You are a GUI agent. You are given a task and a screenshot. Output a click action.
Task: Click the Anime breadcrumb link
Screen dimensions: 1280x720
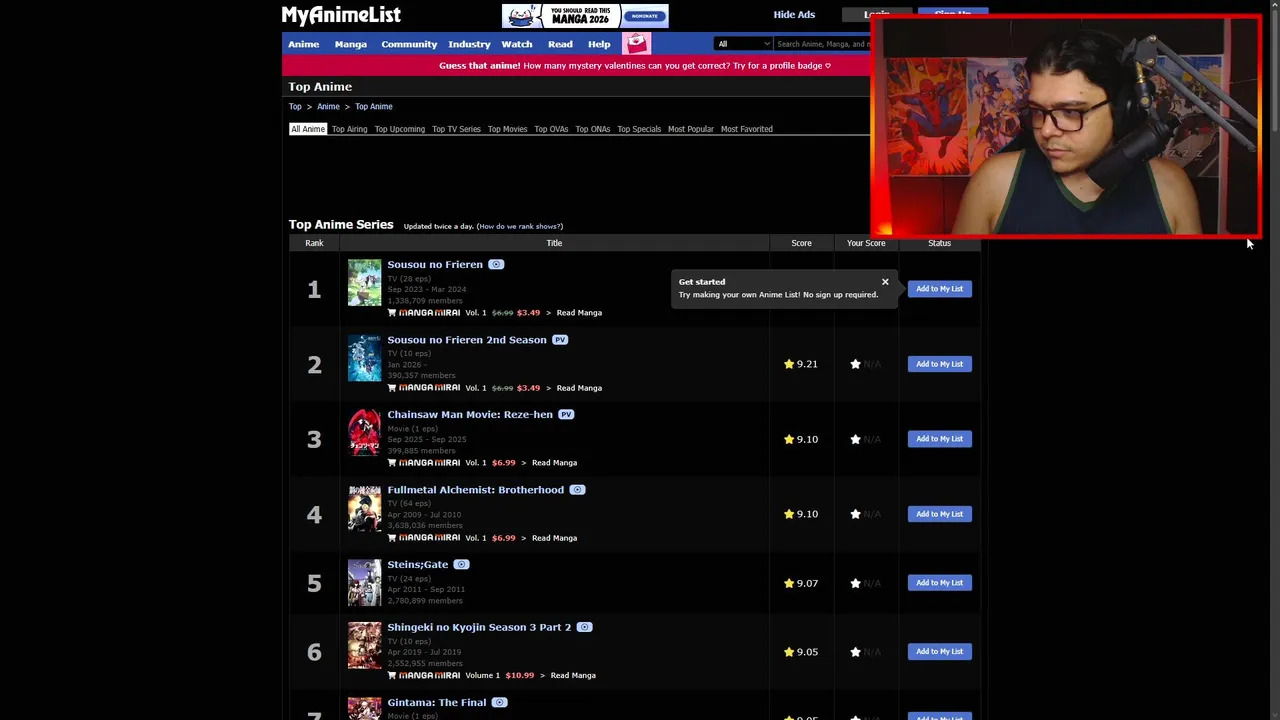[x=328, y=107]
